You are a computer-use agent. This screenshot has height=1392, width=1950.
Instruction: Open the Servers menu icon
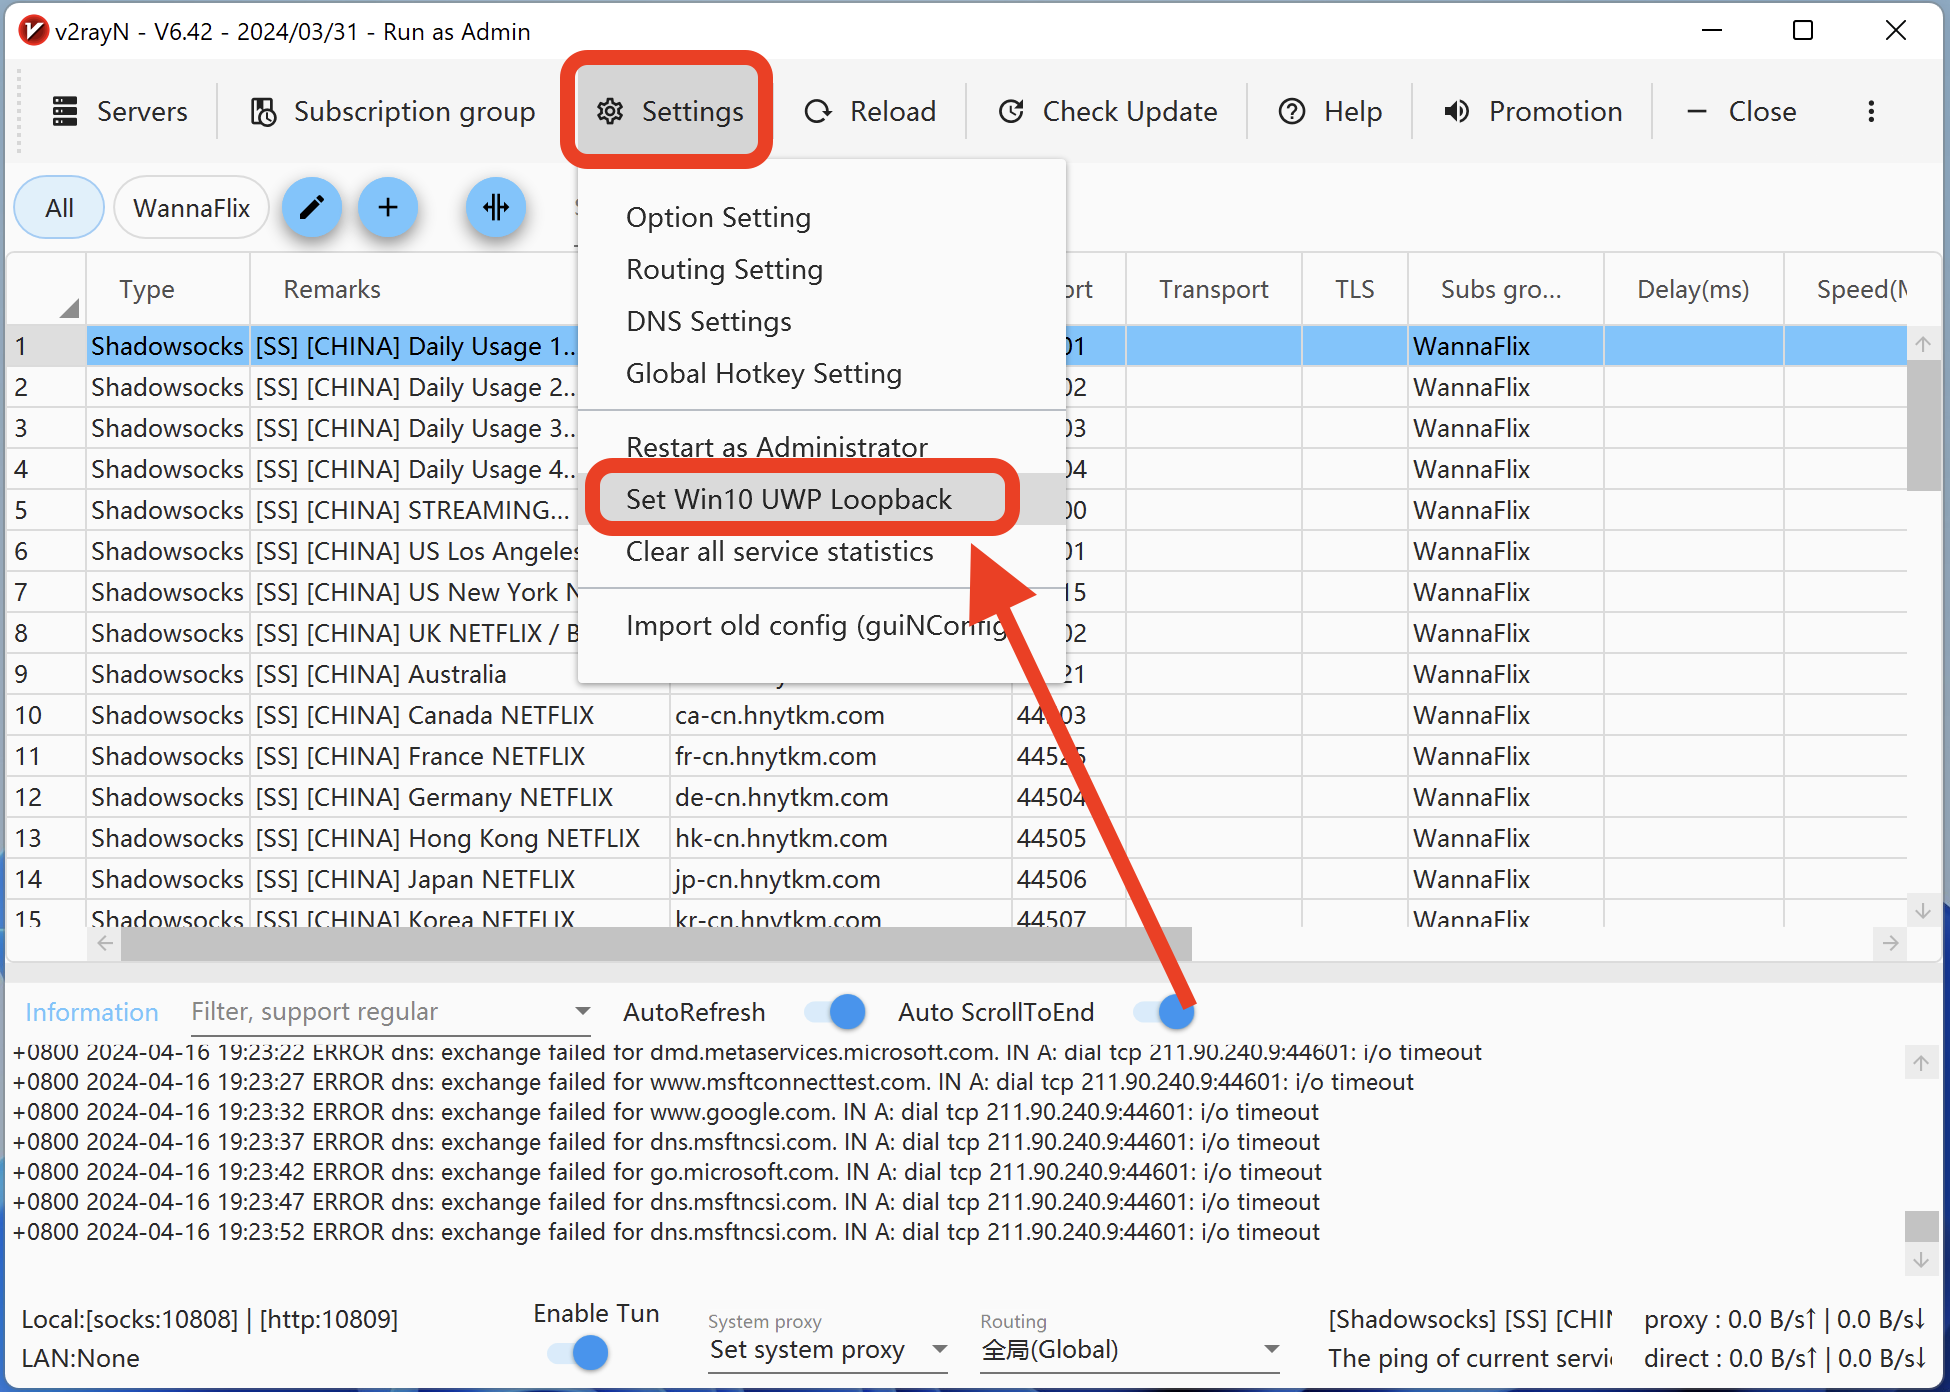coord(65,111)
